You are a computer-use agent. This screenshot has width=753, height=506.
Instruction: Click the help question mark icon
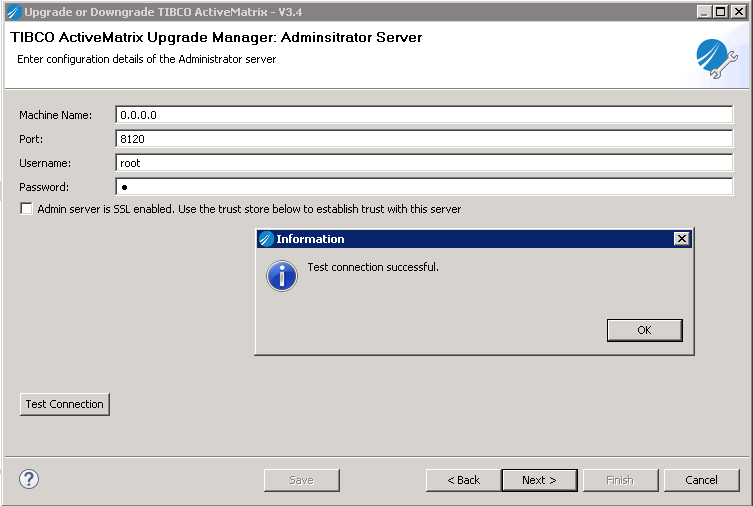click(x=29, y=479)
